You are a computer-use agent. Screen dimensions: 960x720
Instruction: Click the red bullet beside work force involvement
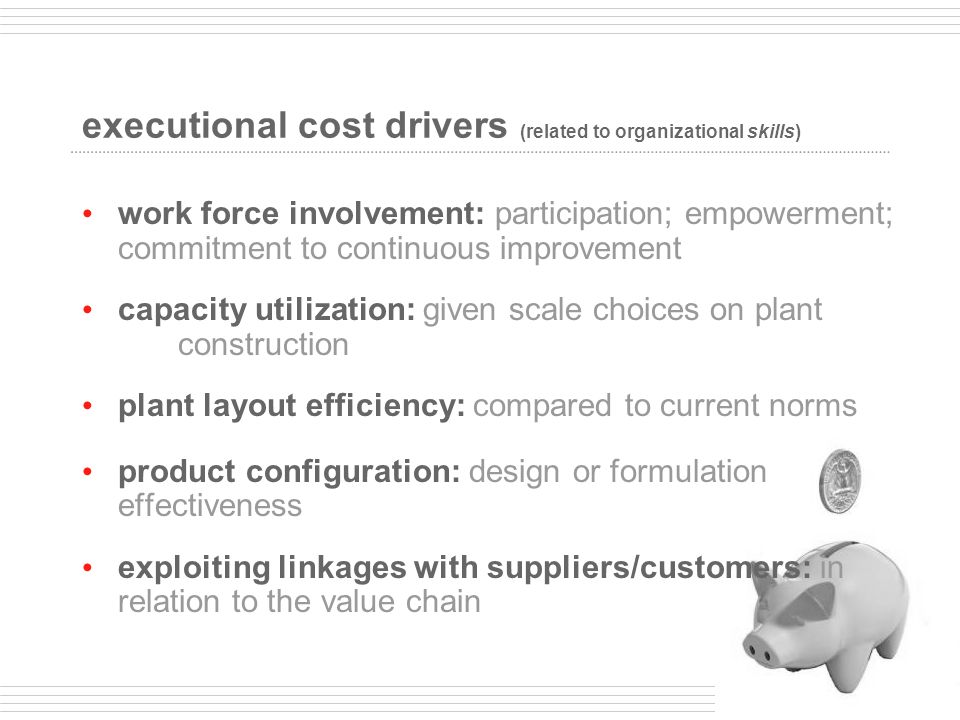point(88,214)
